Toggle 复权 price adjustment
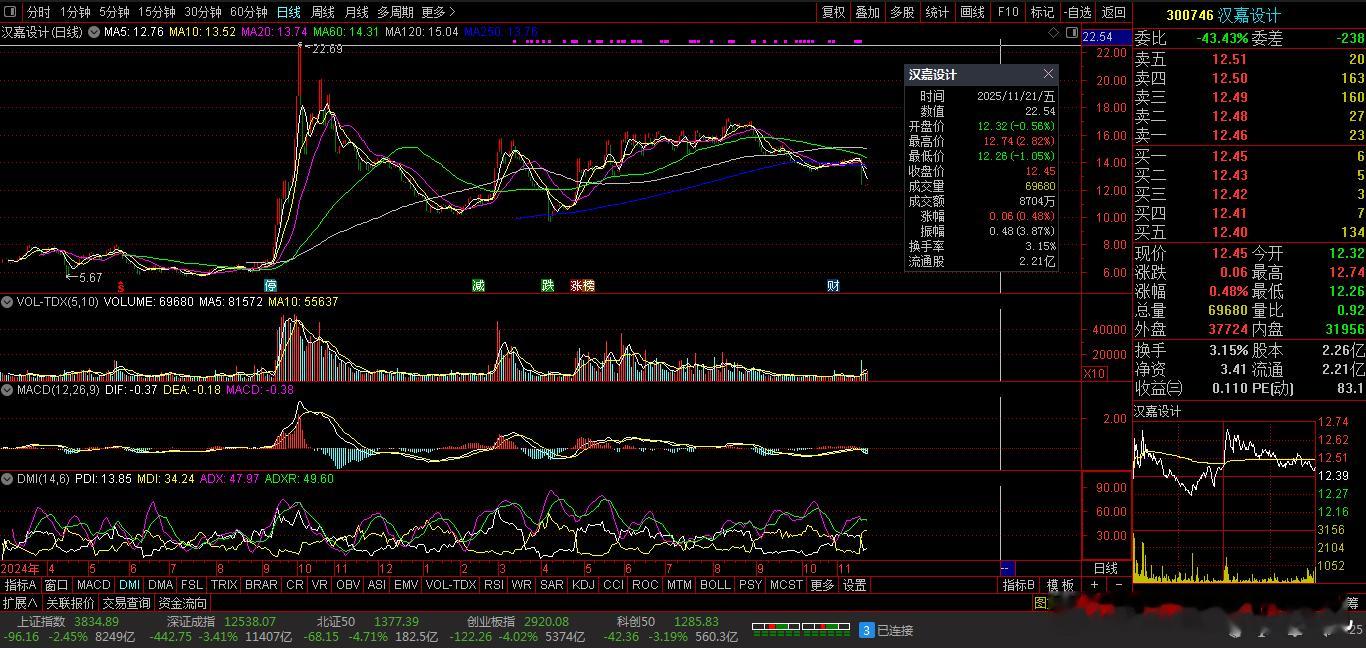 coord(833,12)
